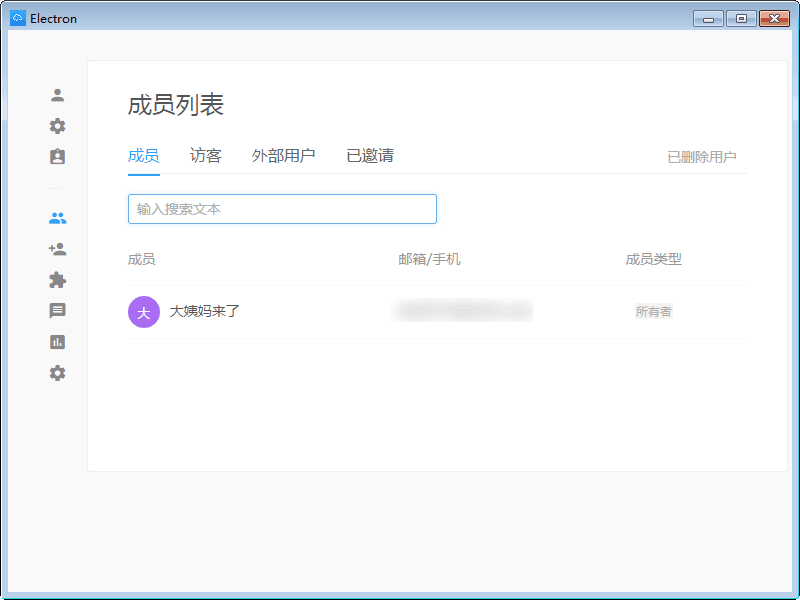The height and width of the screenshot is (600, 800).
Task: Open the add member icon in sidebar
Action: tap(57, 248)
